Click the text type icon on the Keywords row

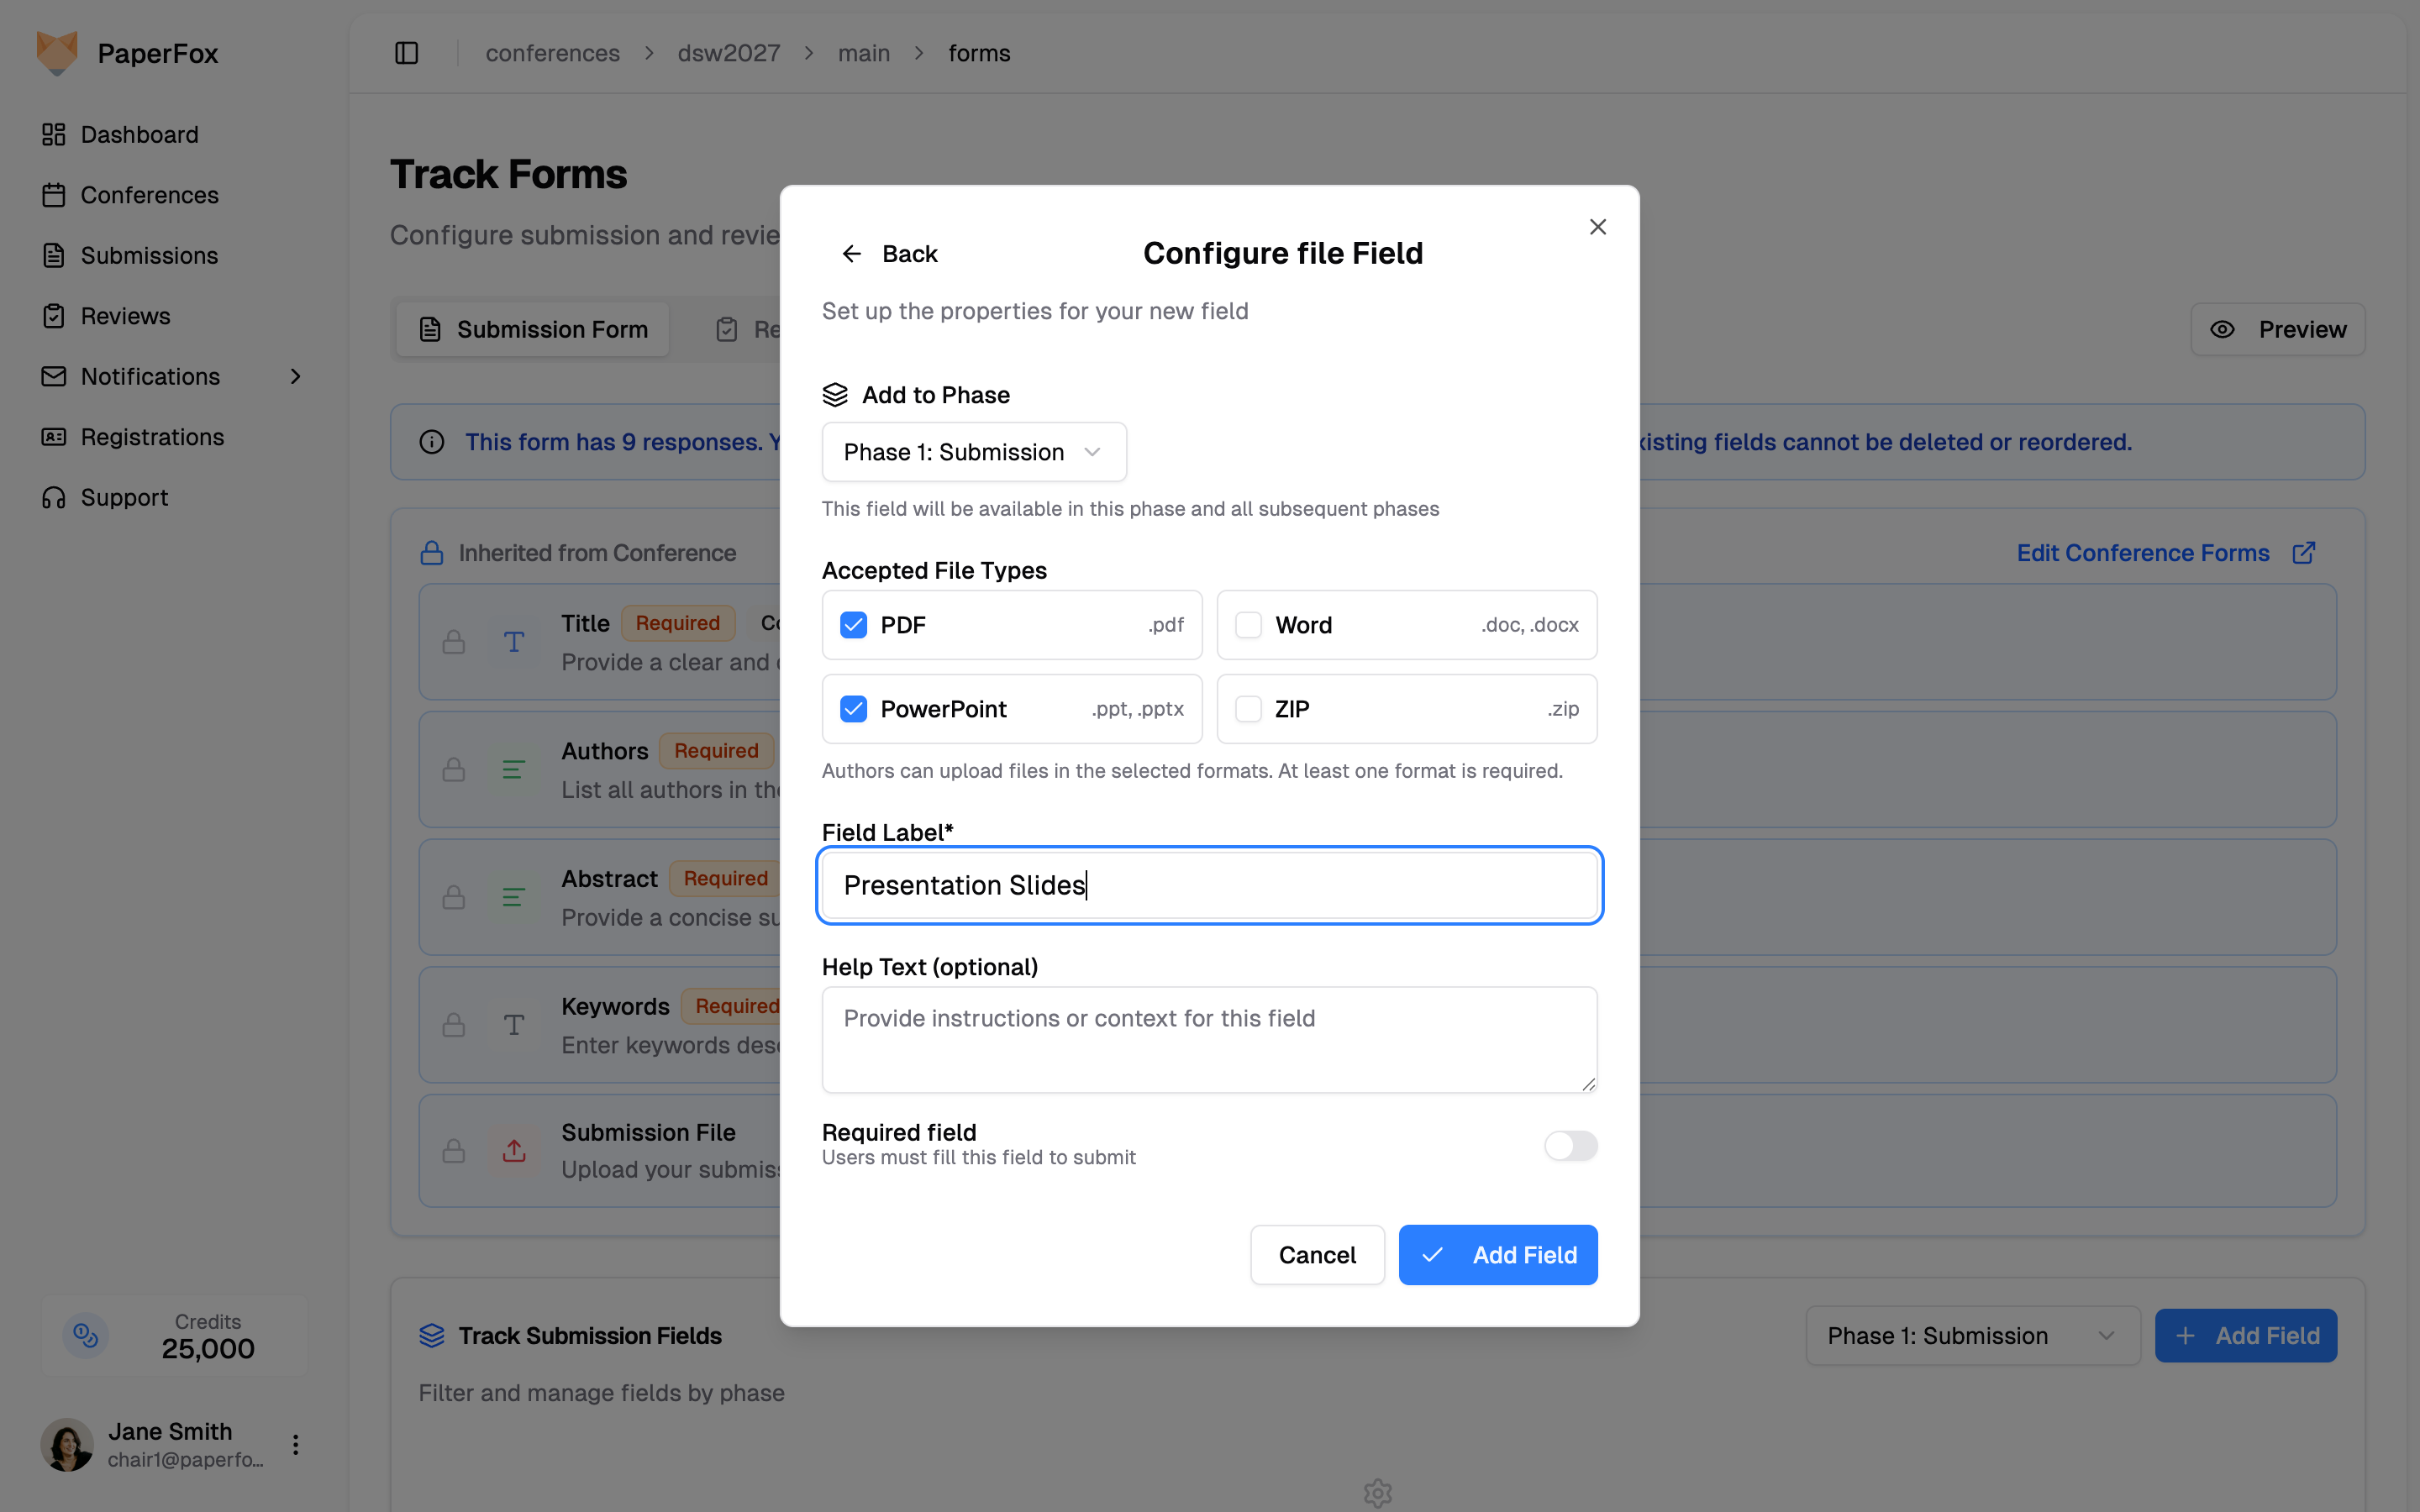(x=514, y=1025)
